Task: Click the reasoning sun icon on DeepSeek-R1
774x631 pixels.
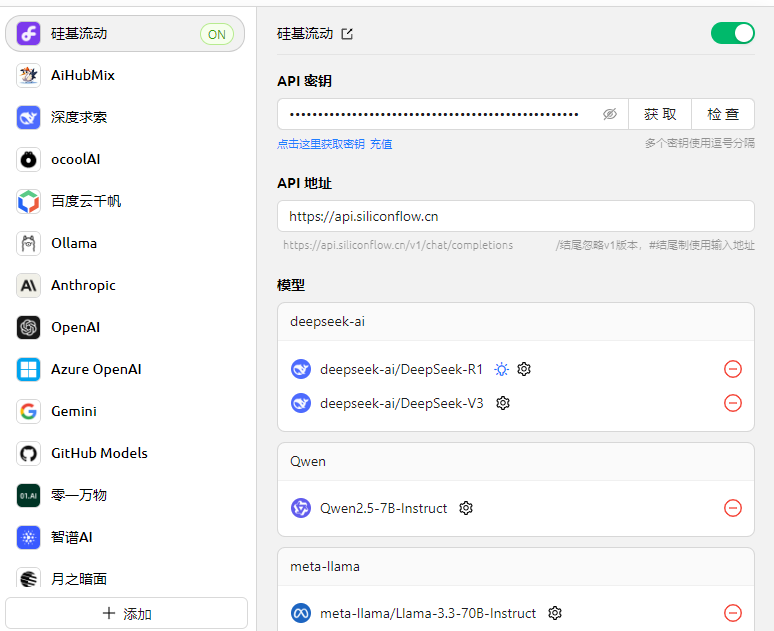Action: [x=502, y=369]
